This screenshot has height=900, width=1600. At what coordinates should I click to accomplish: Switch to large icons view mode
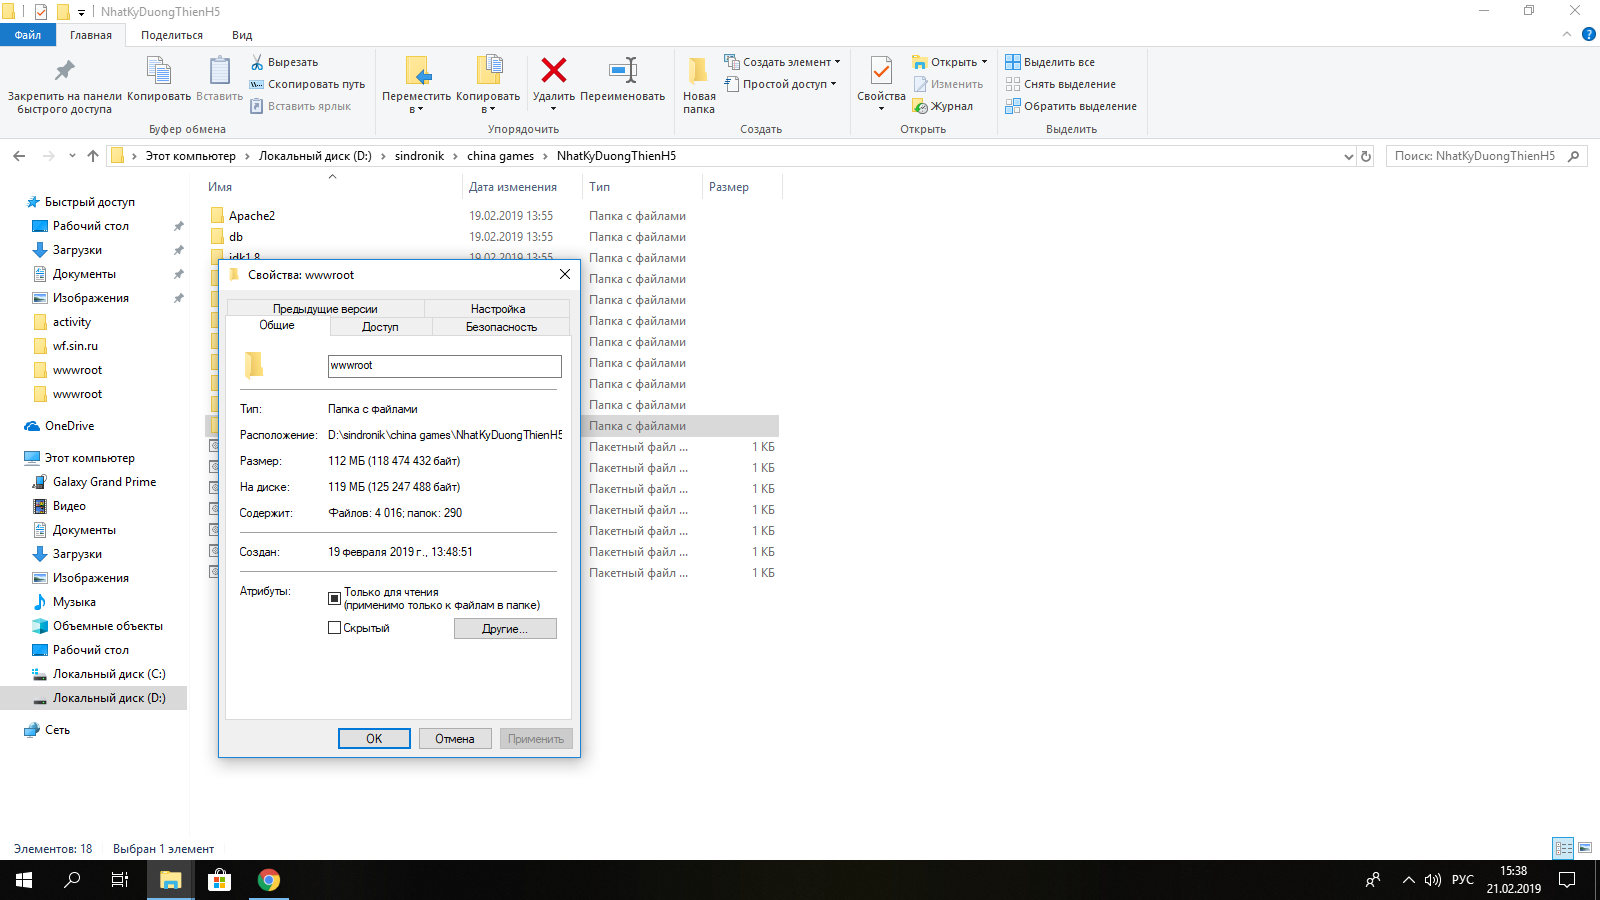1585,848
